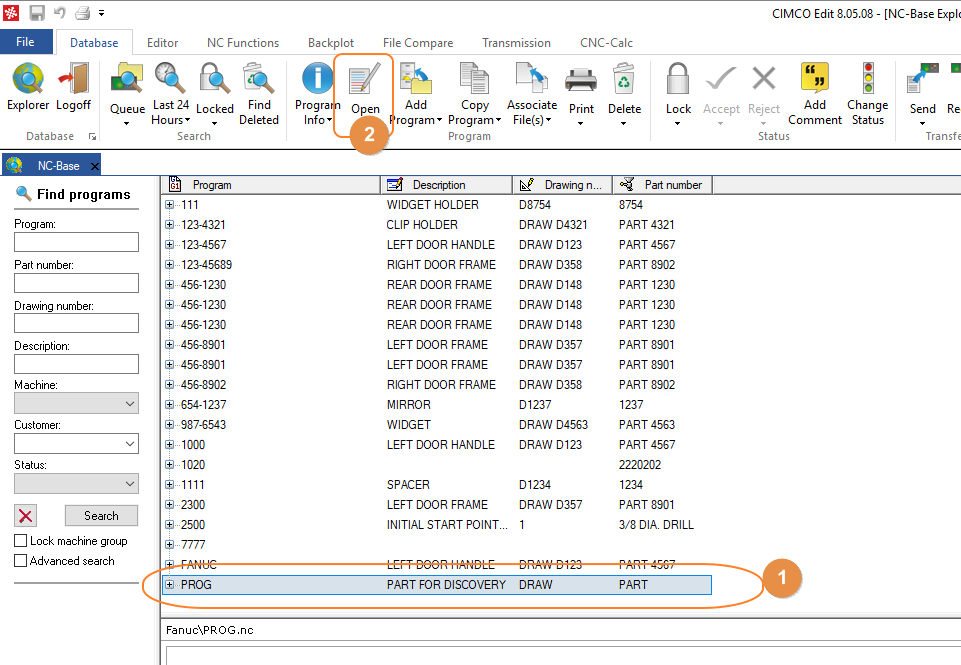The width and height of the screenshot is (961, 665).
Task: Open the selected program with Open icon
Action: (365, 80)
